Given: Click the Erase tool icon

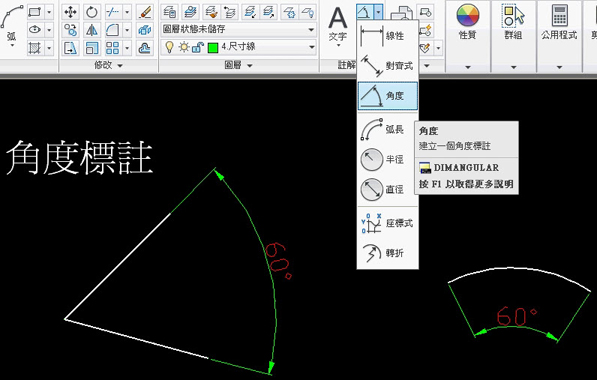Looking at the screenshot, I should pos(145,12).
